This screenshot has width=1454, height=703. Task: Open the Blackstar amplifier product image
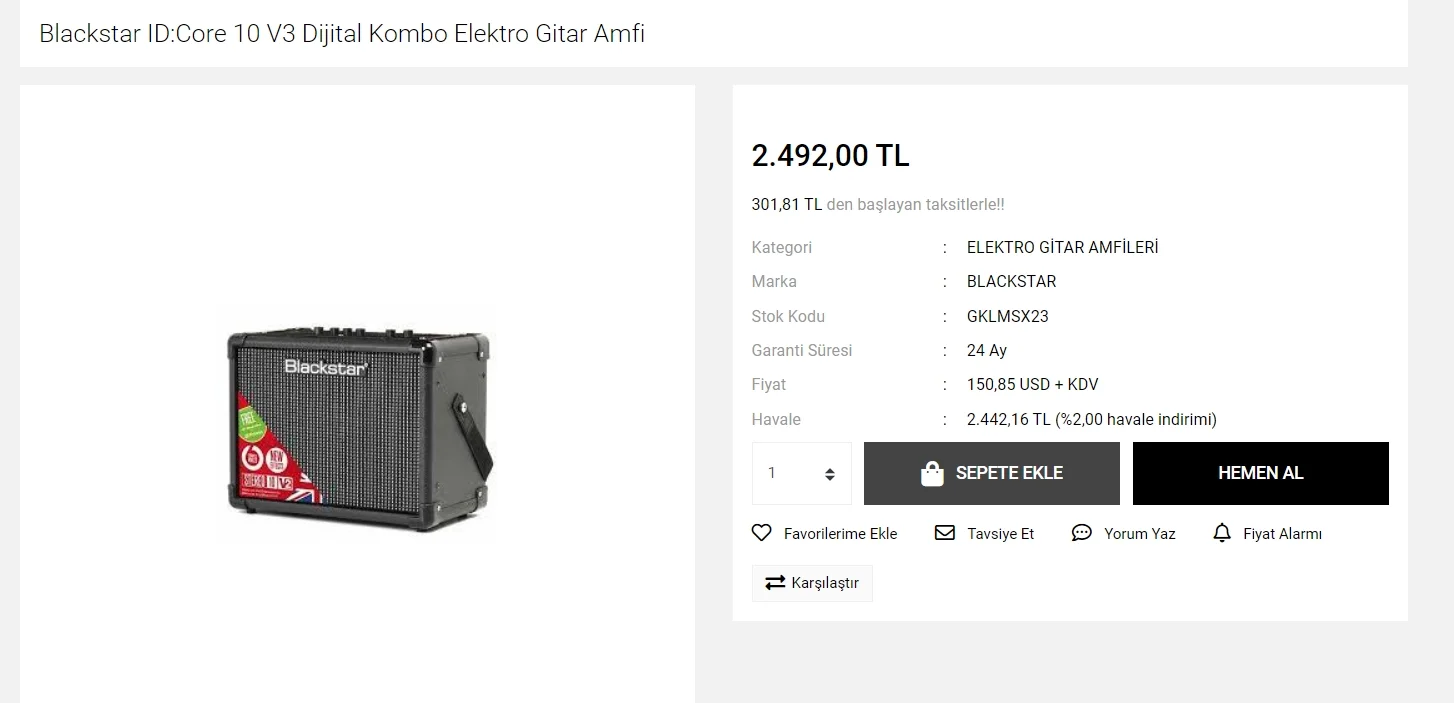coord(357,425)
